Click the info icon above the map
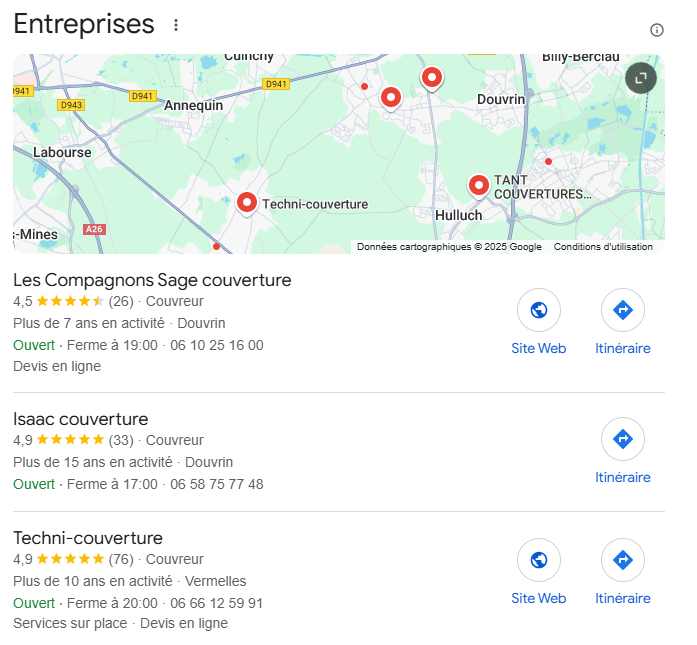This screenshot has width=697, height=645. point(657,29)
